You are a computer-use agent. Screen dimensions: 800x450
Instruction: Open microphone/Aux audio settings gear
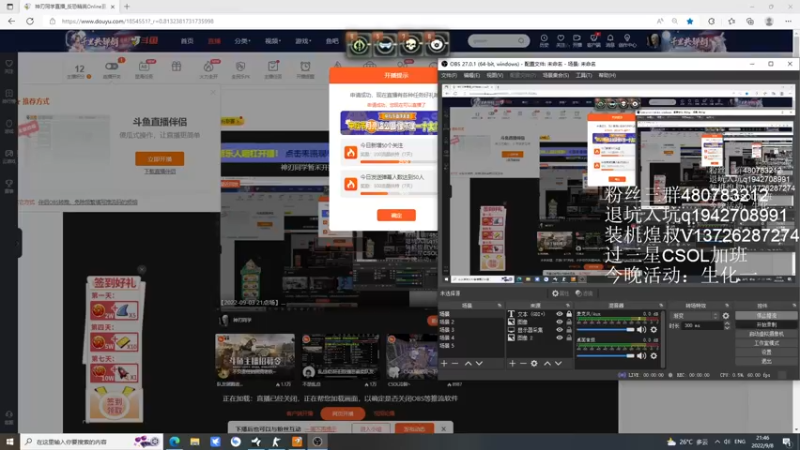pyautogui.click(x=654, y=330)
